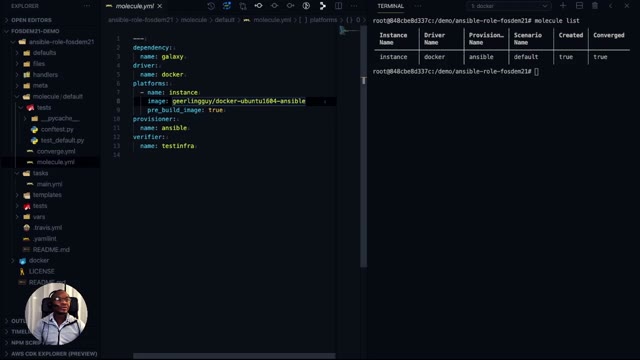Image resolution: width=640 pixels, height=360 pixels.
Task: Click ansible-role-fosdem21 breadcrumb segment
Action: [x=140, y=20]
